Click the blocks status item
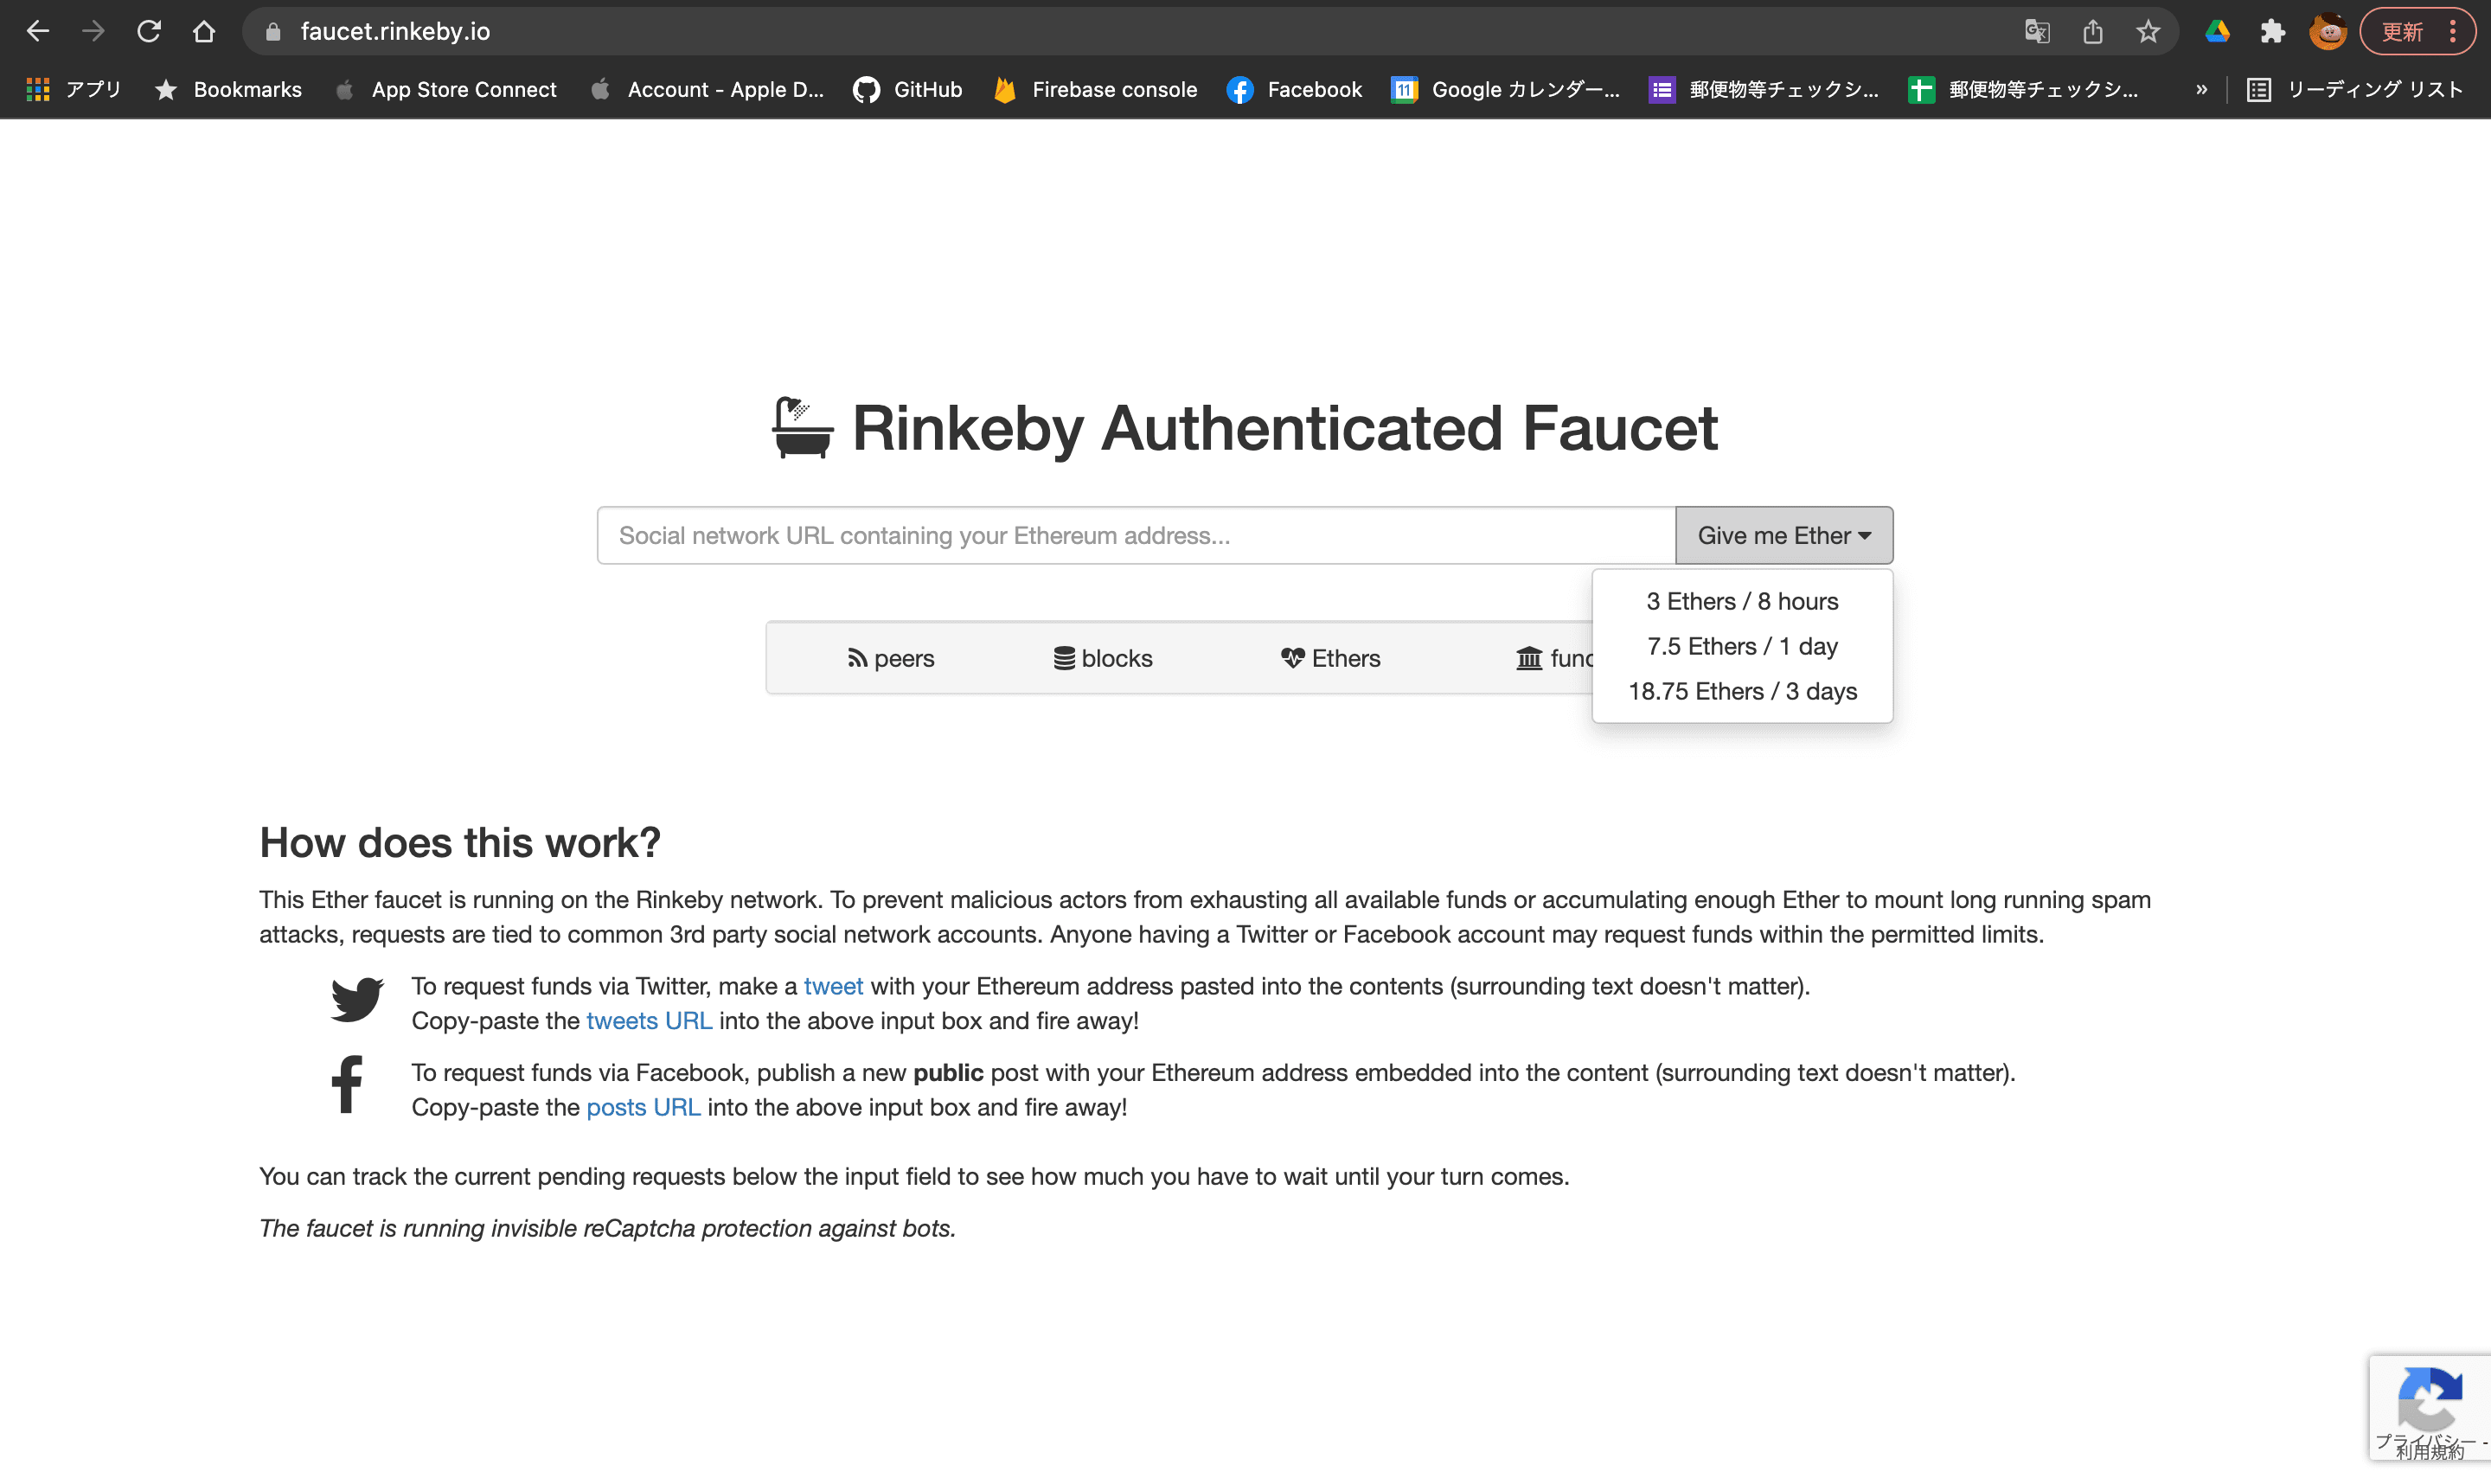Image resolution: width=2491 pixels, height=1484 pixels. [1102, 658]
